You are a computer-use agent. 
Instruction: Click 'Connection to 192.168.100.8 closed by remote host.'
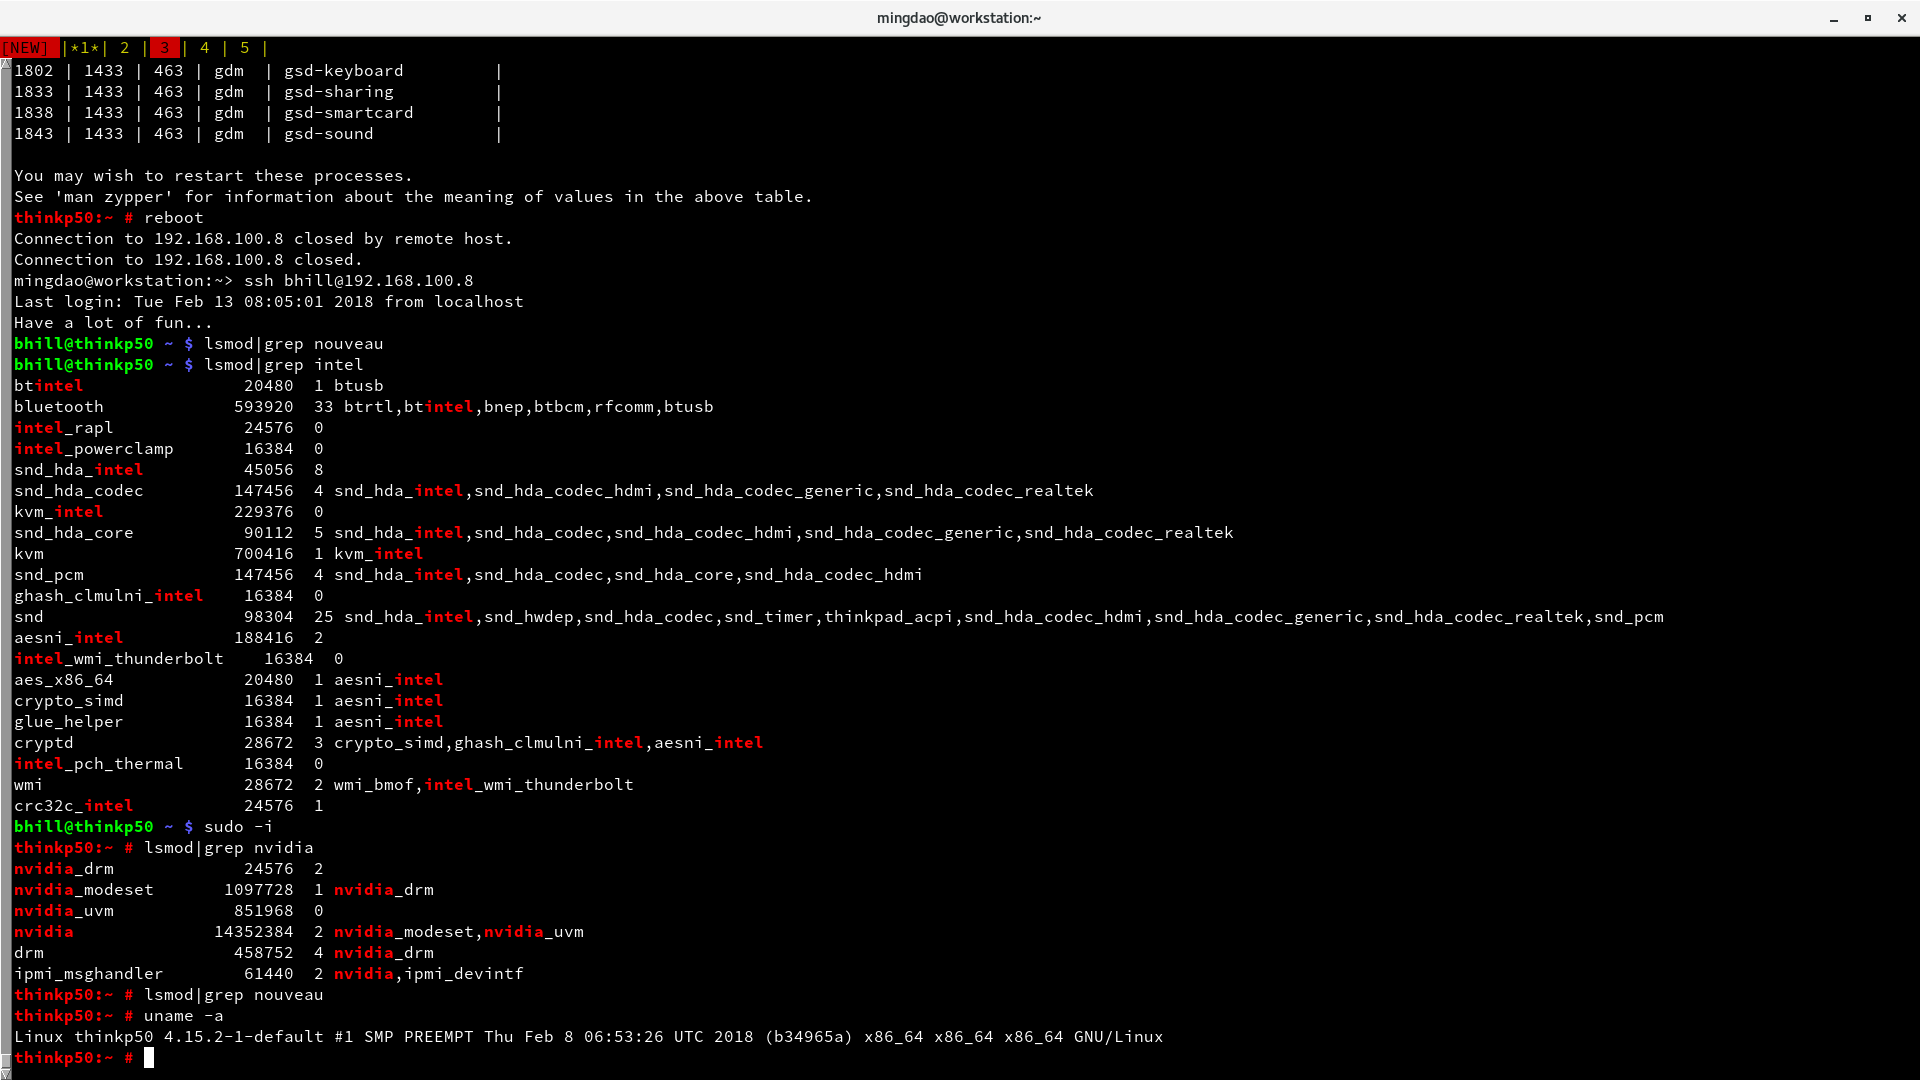264,239
